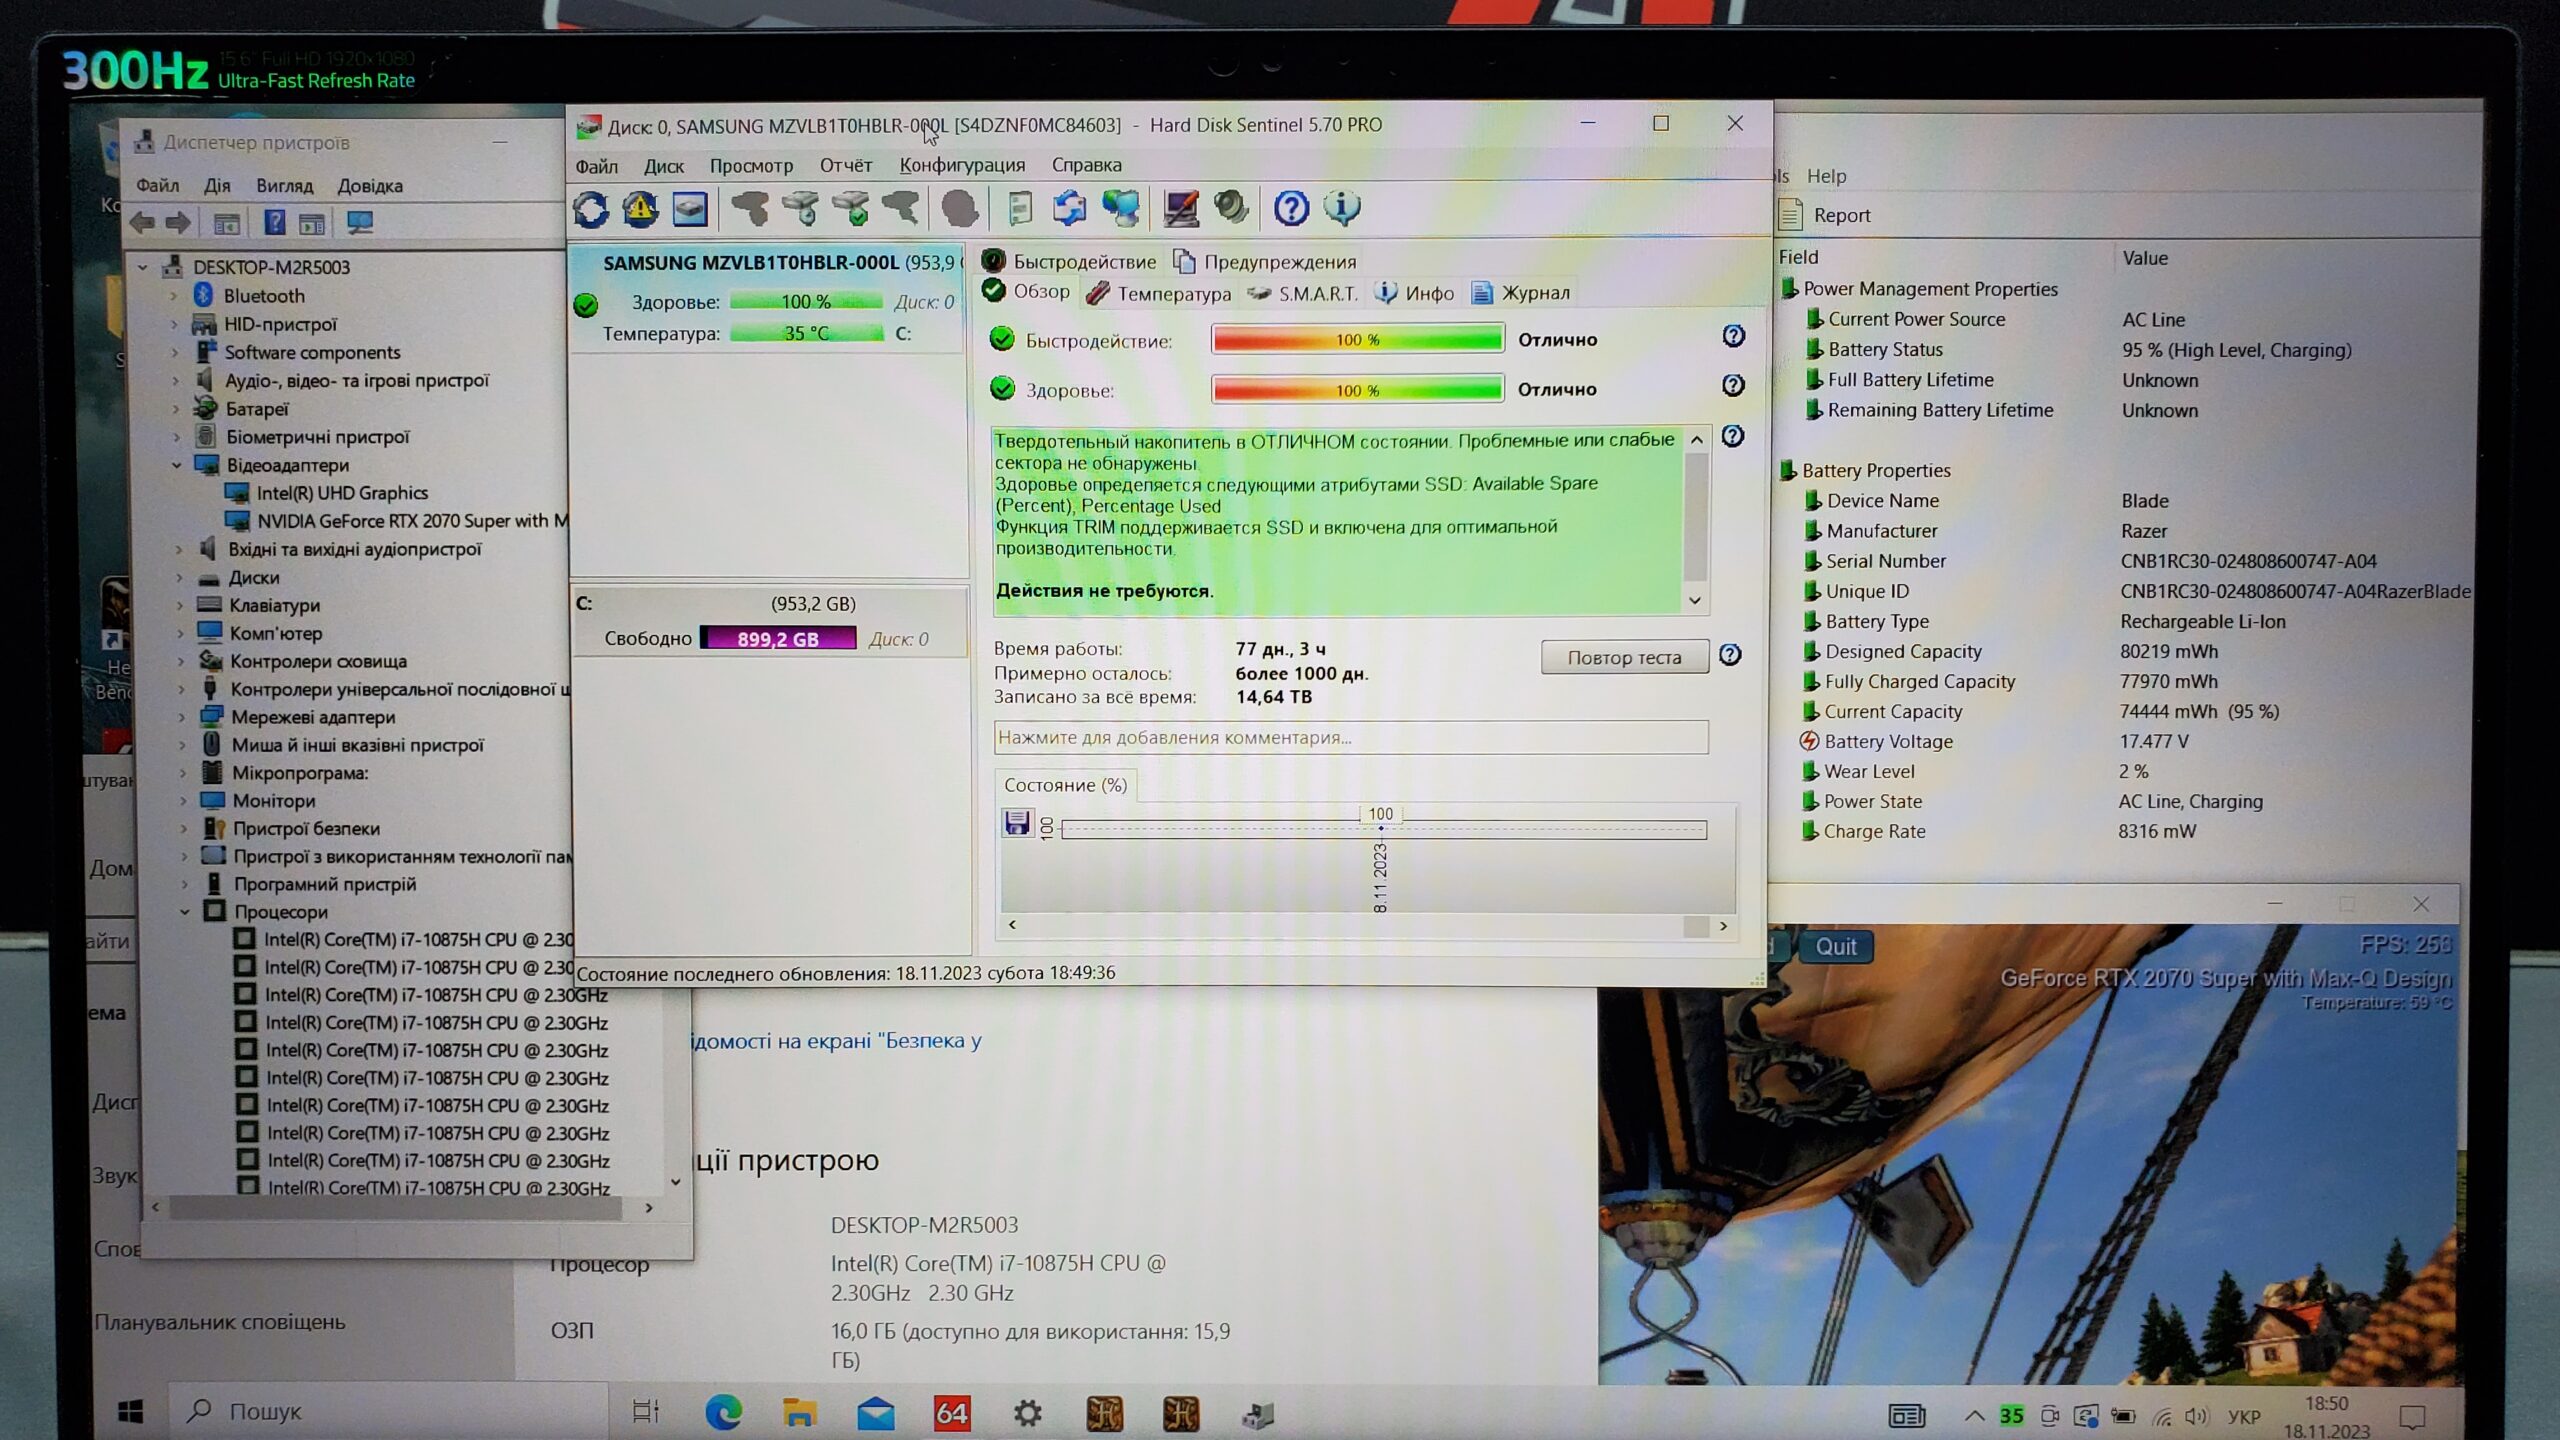The height and width of the screenshot is (1440, 2560).
Task: Click the info speech bubble toolbar icon
Action: (1341, 208)
